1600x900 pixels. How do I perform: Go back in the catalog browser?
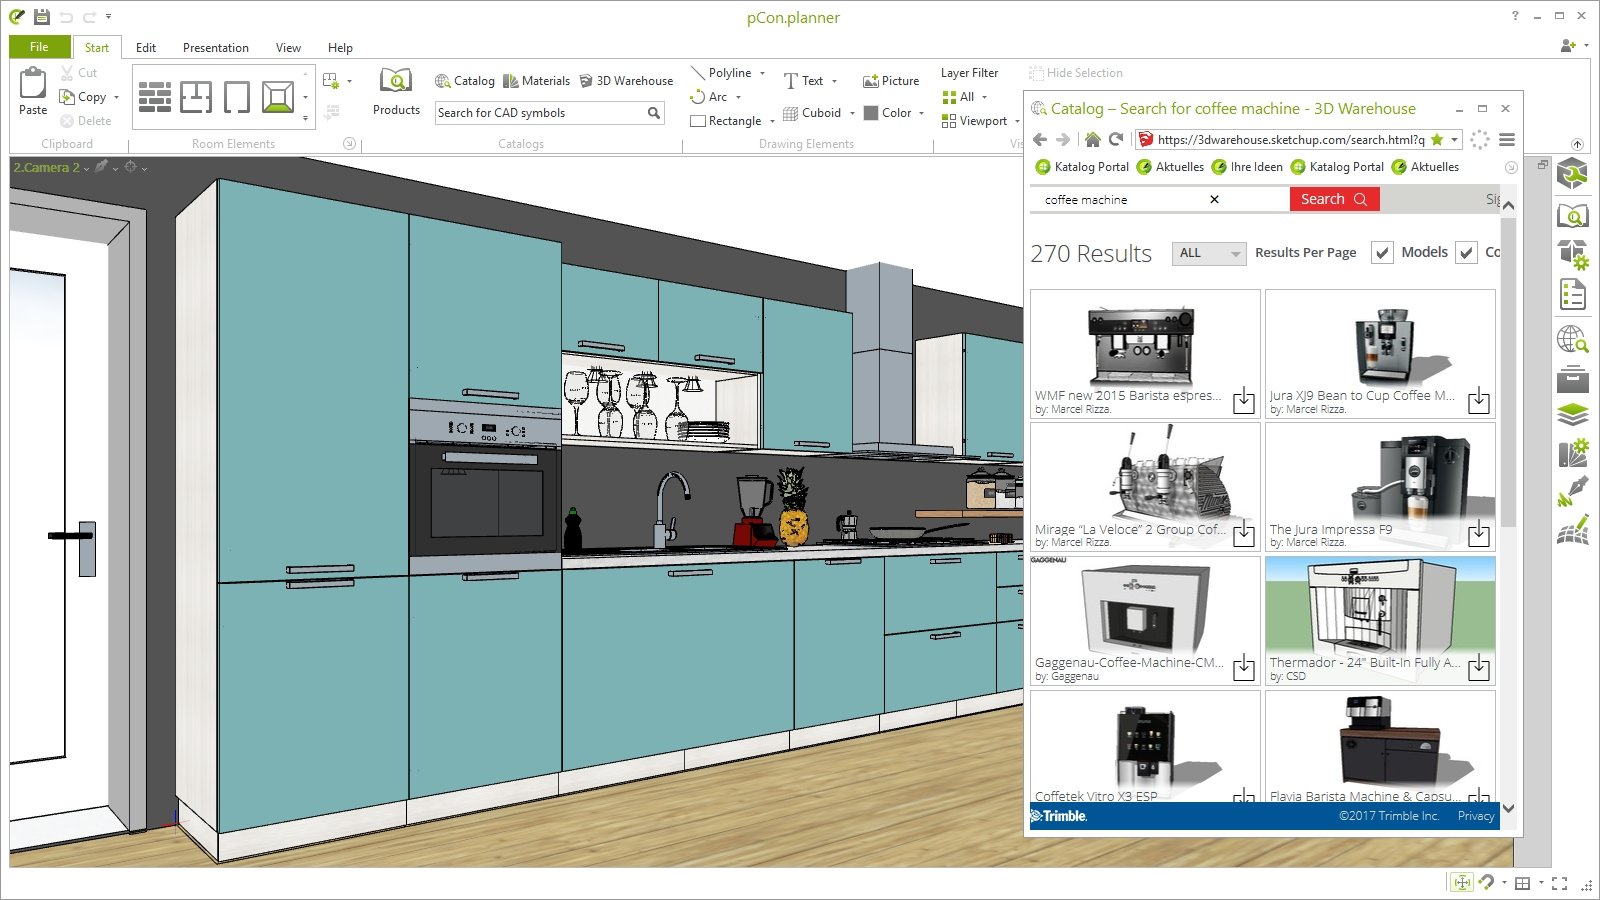1040,140
